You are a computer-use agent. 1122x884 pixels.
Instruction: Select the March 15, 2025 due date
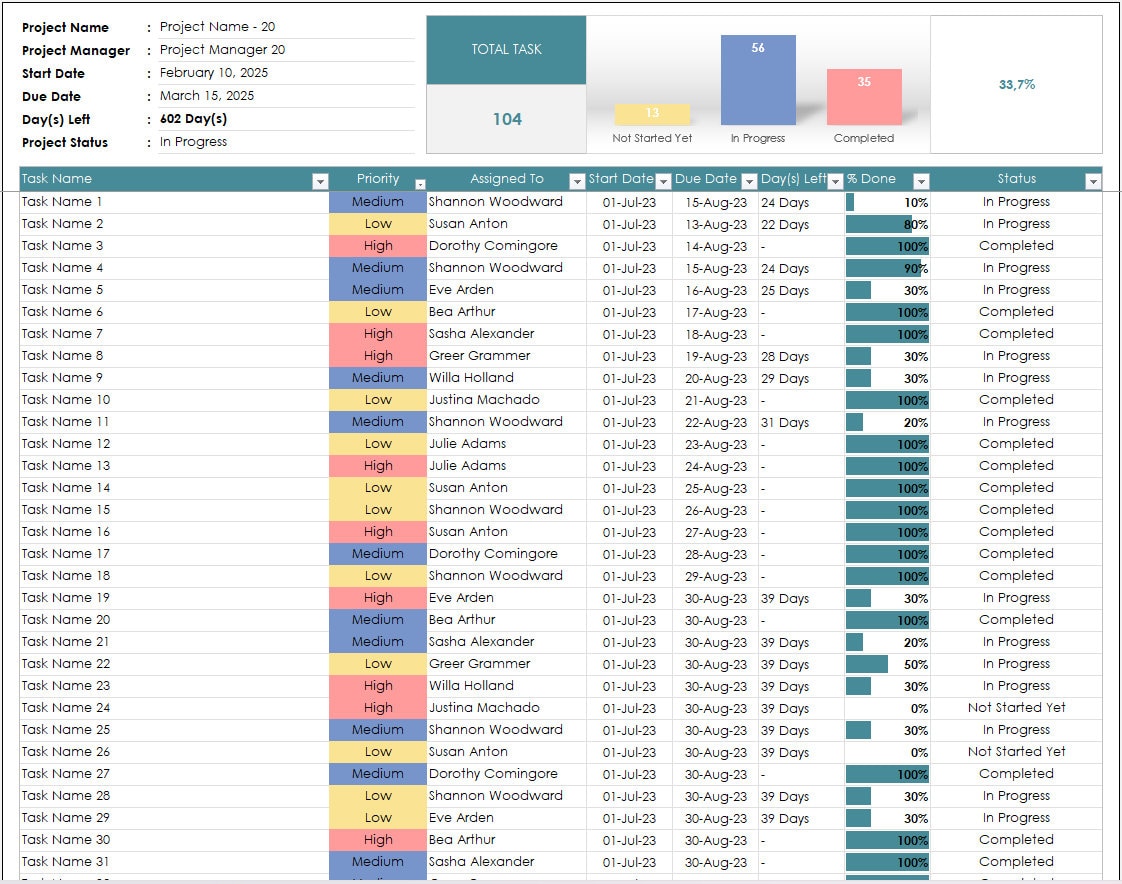coord(286,96)
